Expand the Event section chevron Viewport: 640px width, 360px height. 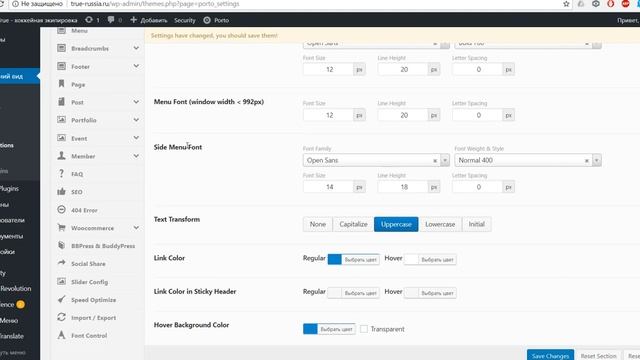click(x=136, y=138)
